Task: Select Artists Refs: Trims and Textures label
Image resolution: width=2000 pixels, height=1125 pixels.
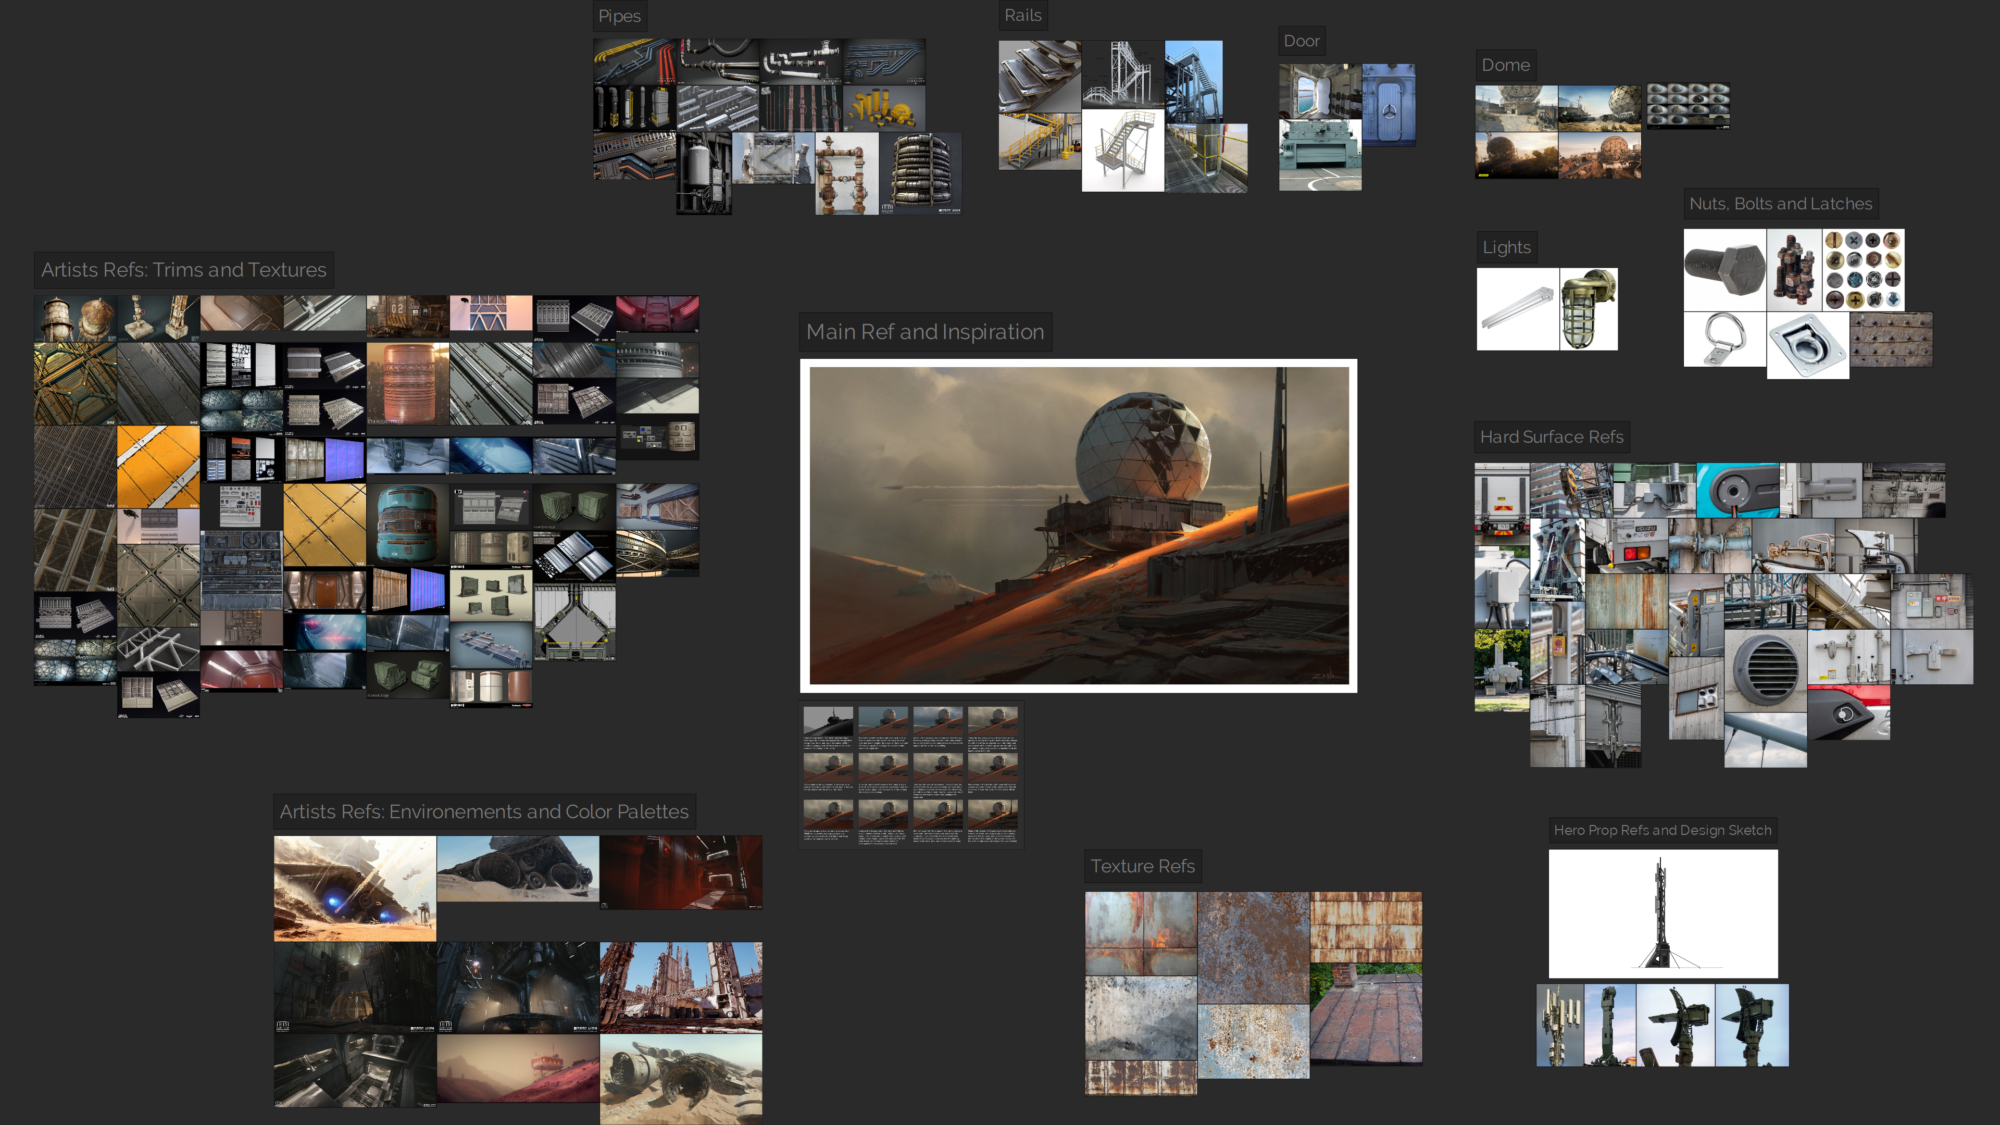Action: pos(183,270)
